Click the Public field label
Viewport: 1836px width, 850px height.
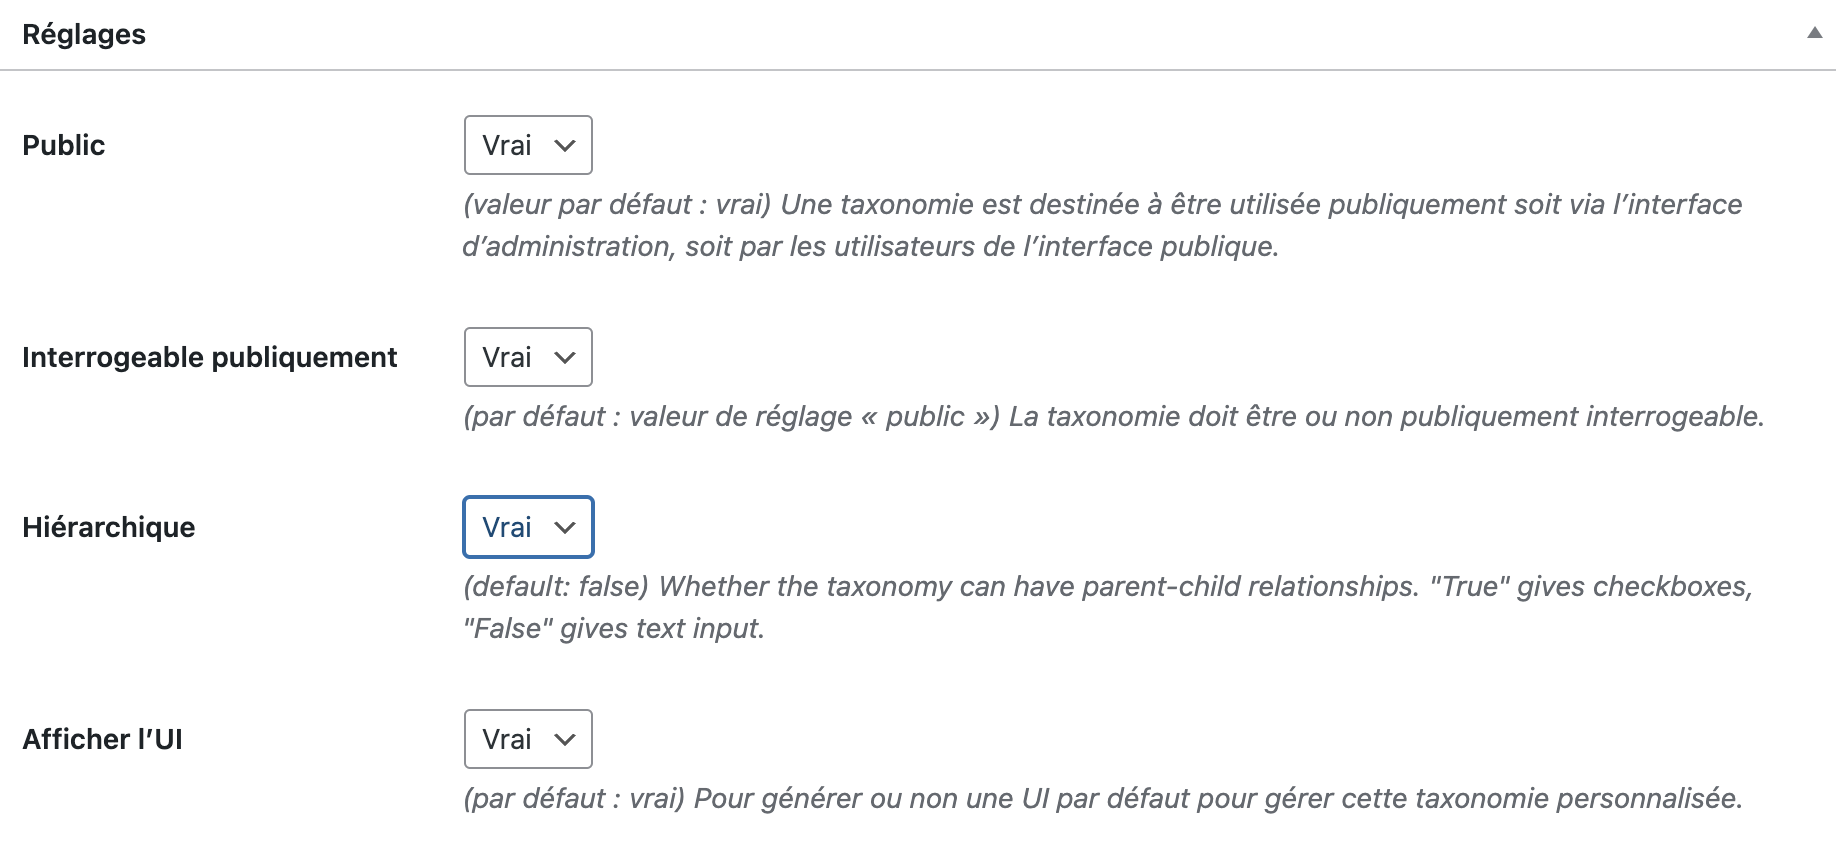tap(64, 146)
